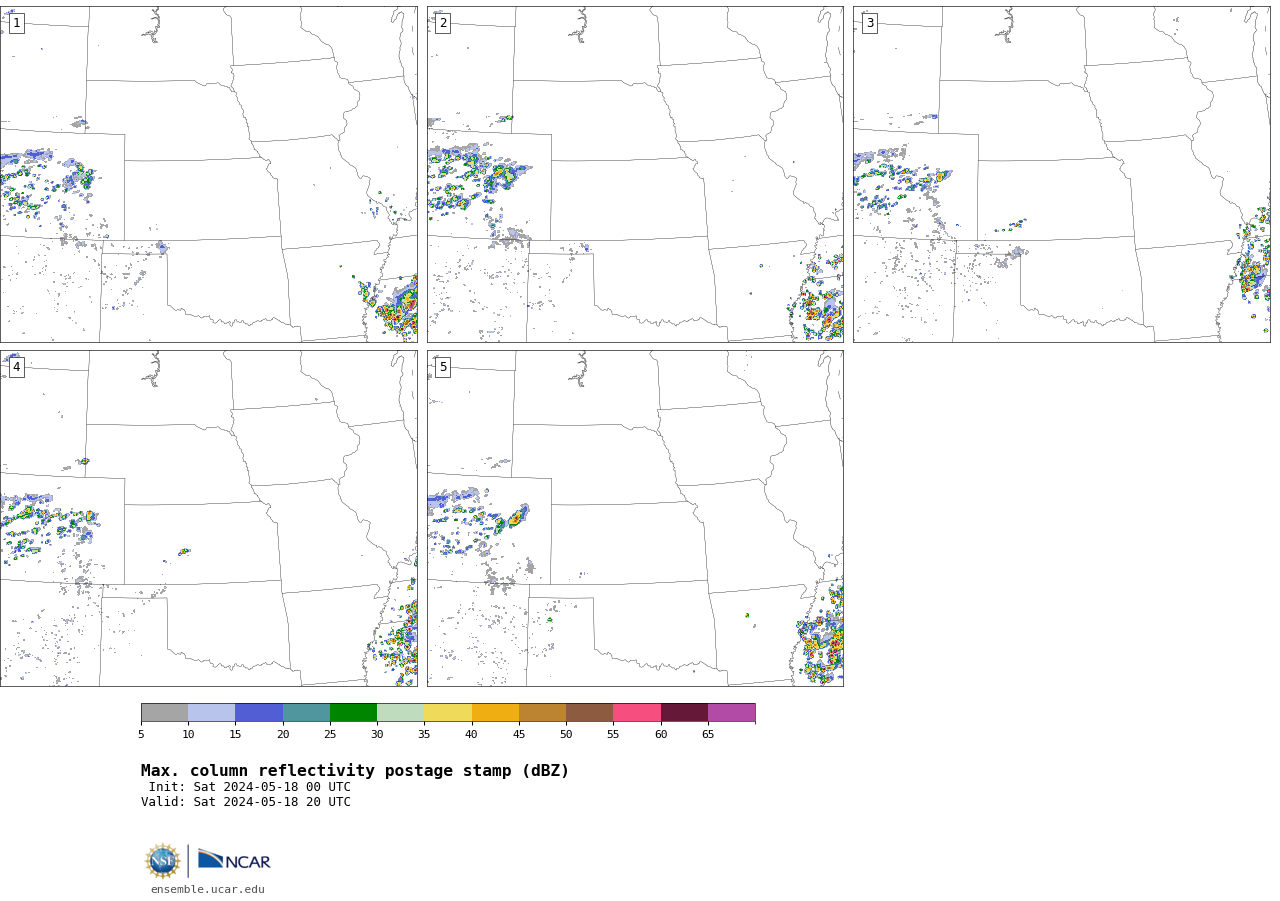Click the panel number label 5

point(443,367)
